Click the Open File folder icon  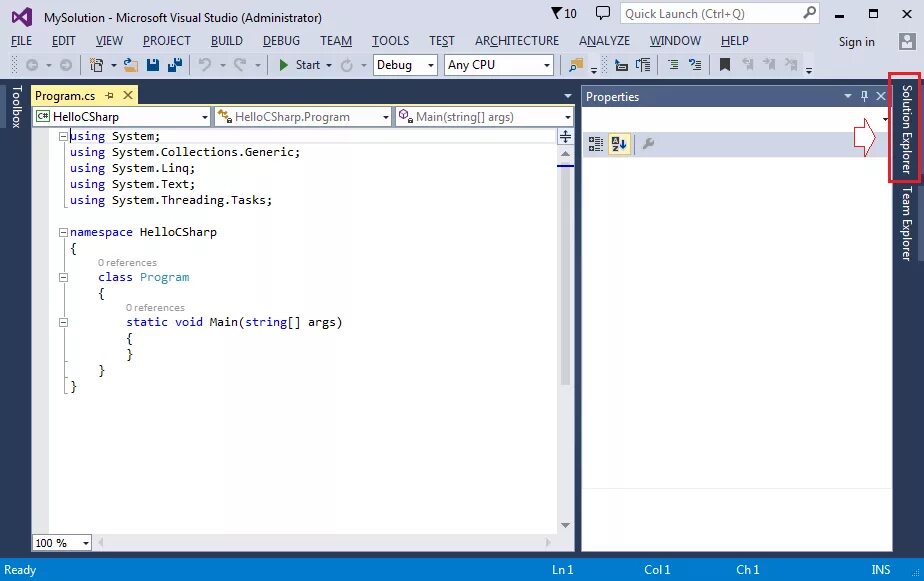[x=131, y=65]
